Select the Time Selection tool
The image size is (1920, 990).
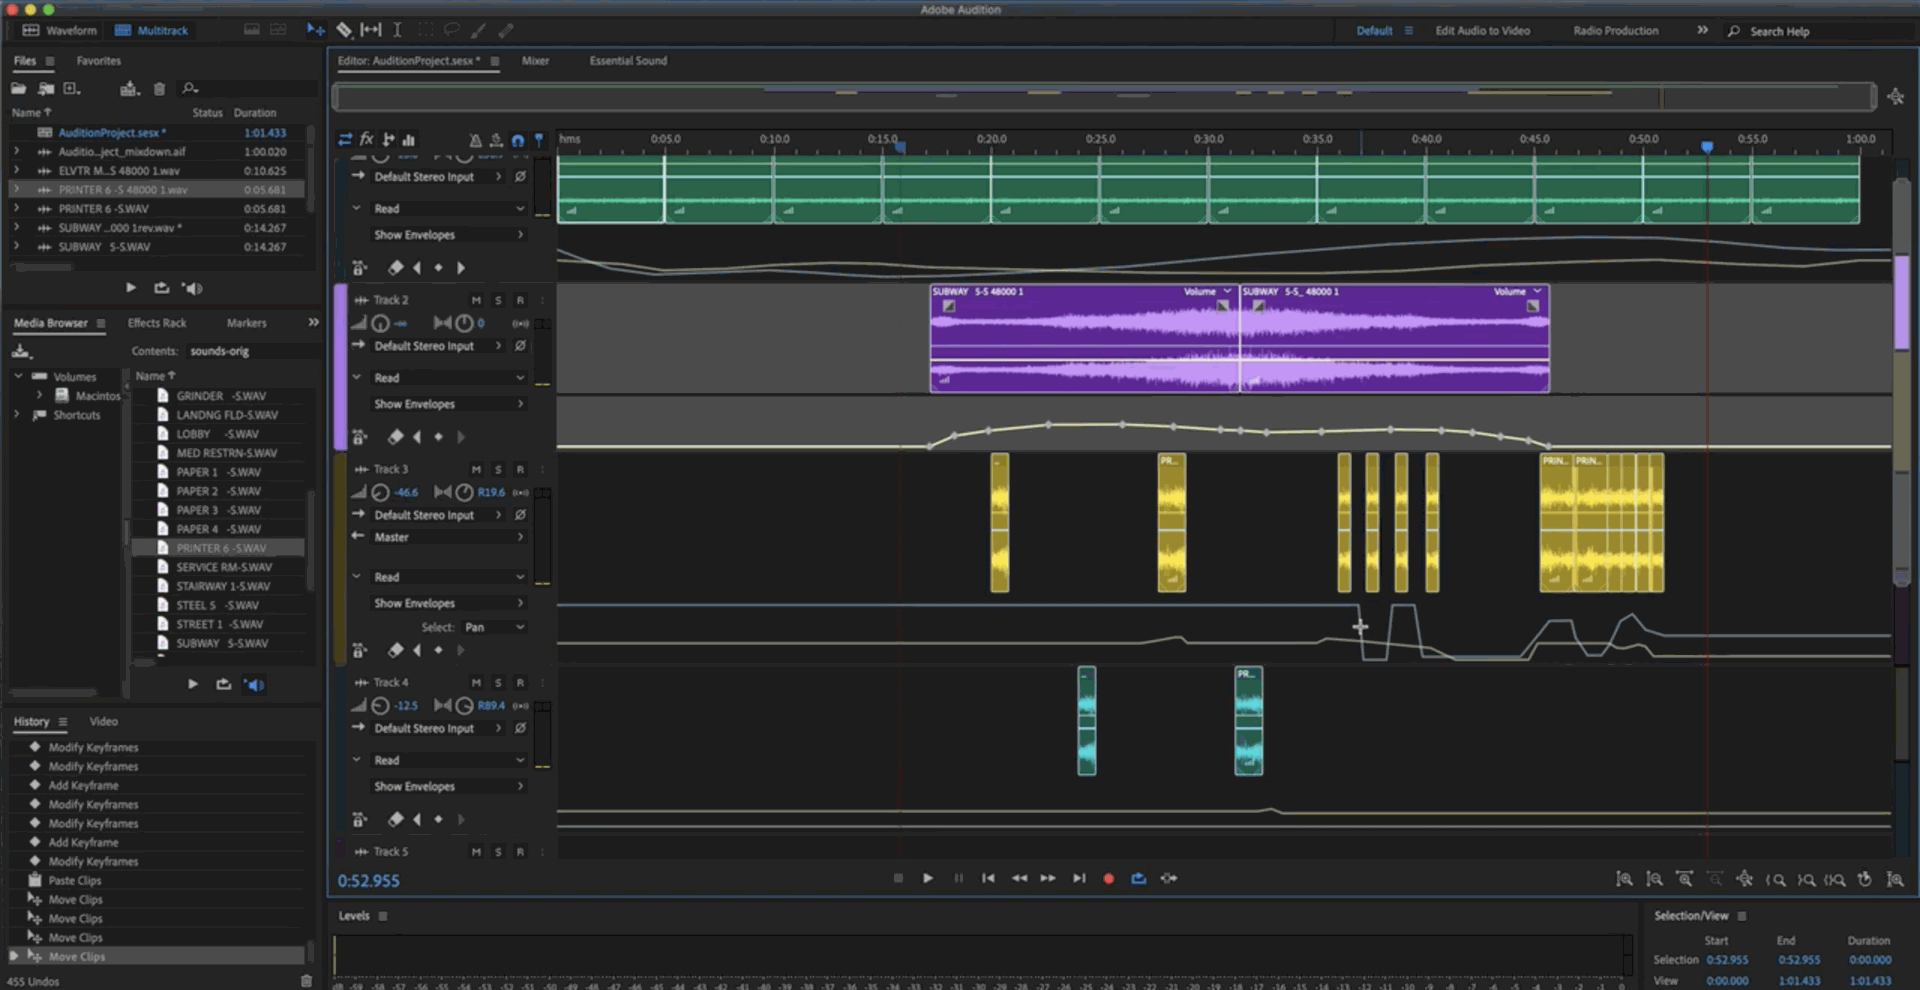[x=397, y=30]
